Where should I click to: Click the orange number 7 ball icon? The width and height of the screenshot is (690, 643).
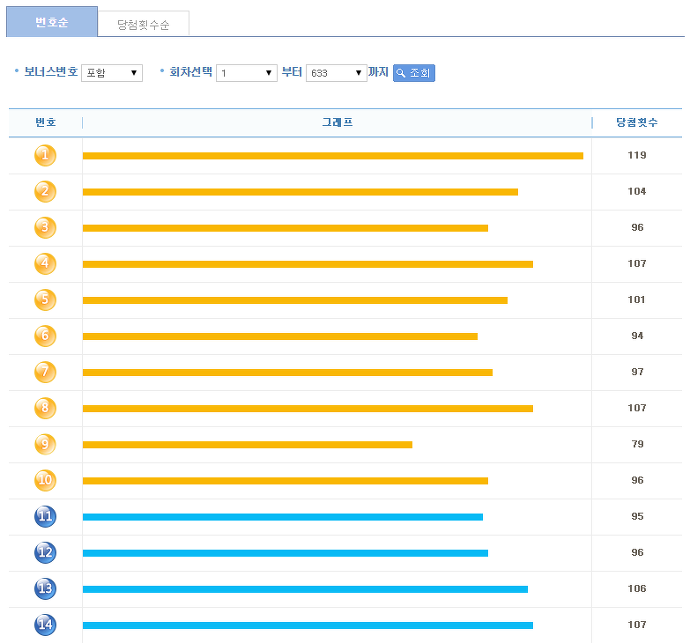pyautogui.click(x=45, y=372)
